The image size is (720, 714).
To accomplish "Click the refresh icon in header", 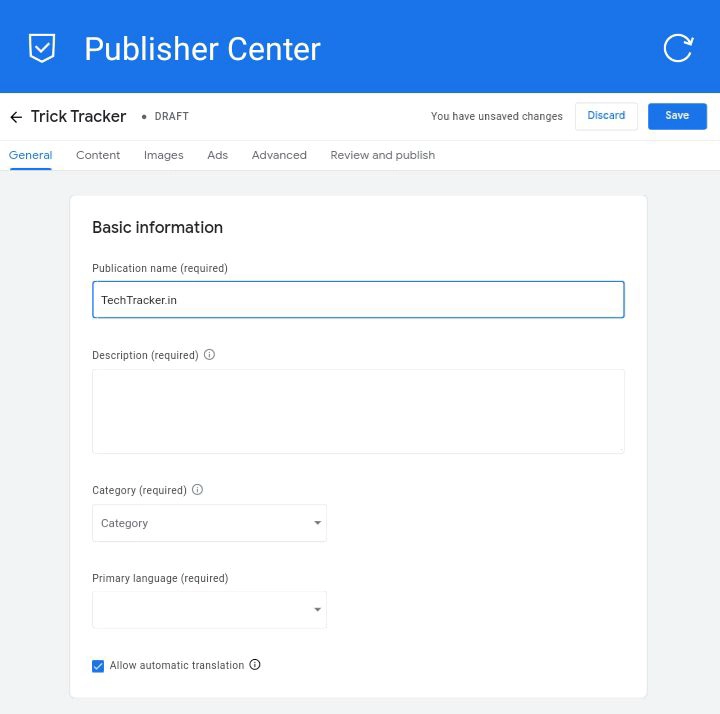I will (678, 48).
